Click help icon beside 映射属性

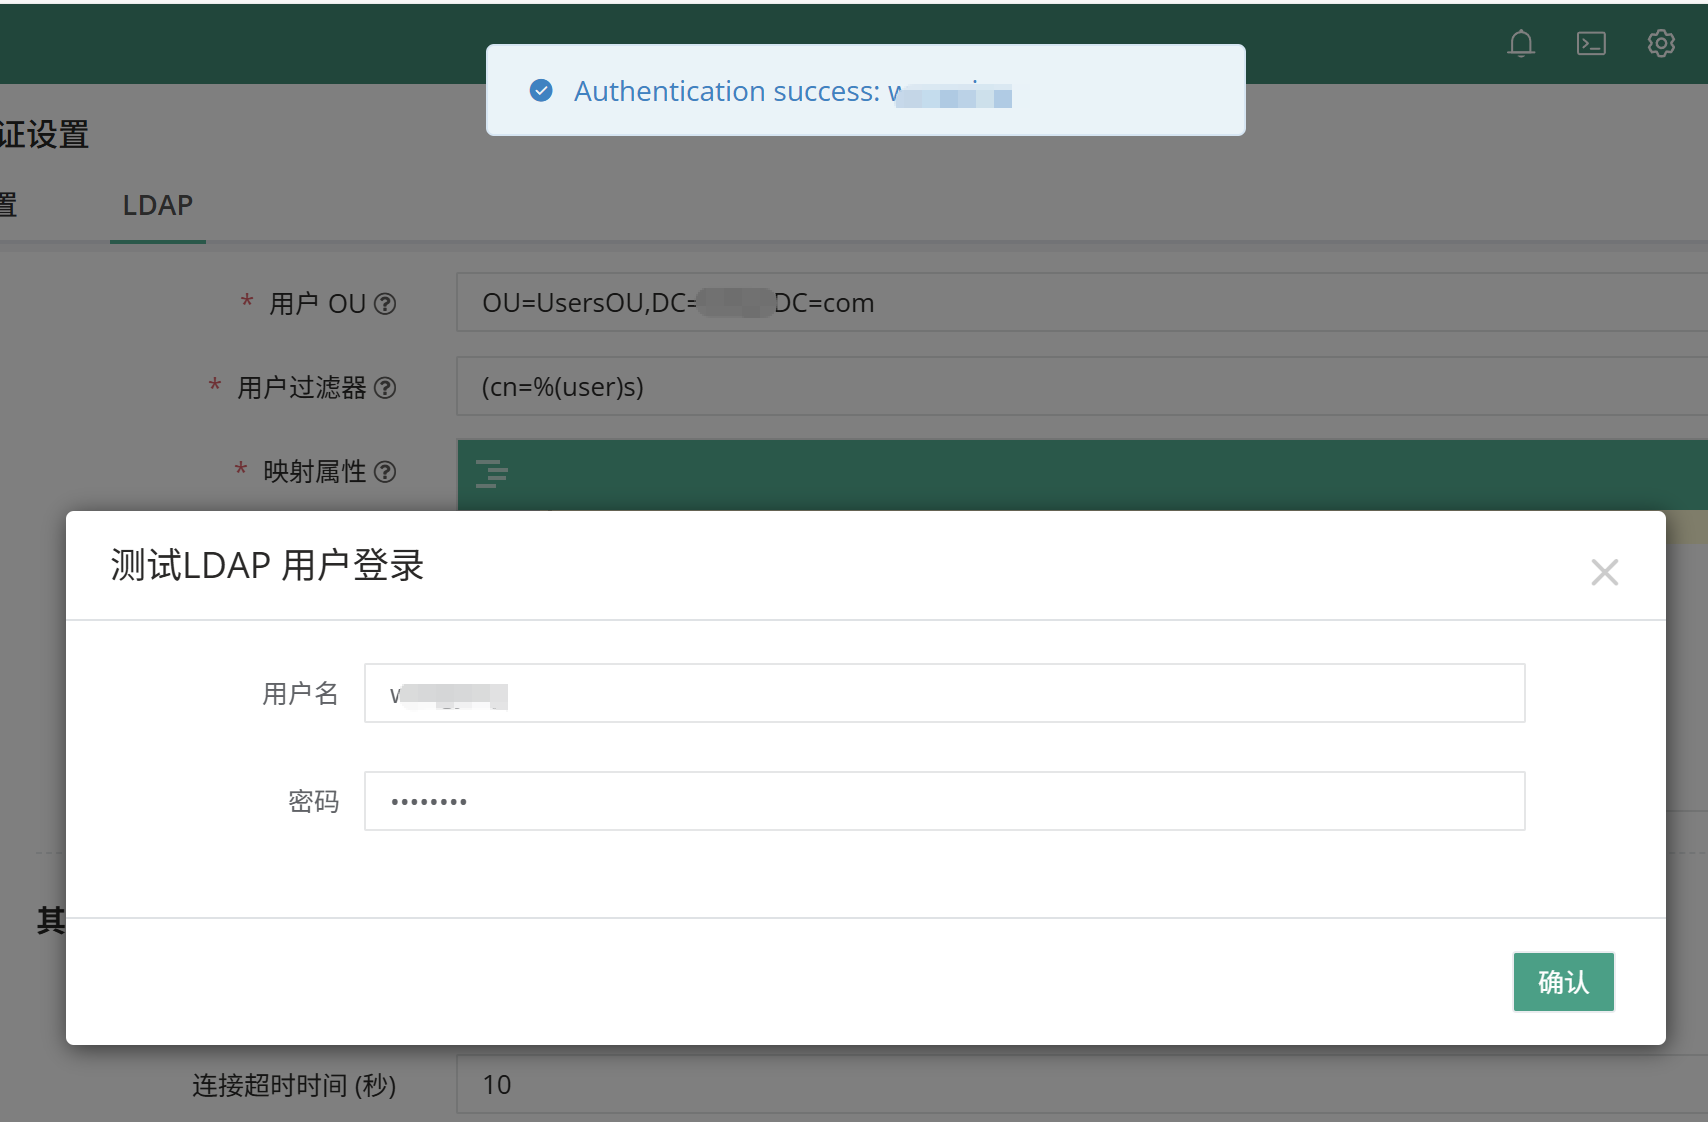pyautogui.click(x=385, y=471)
